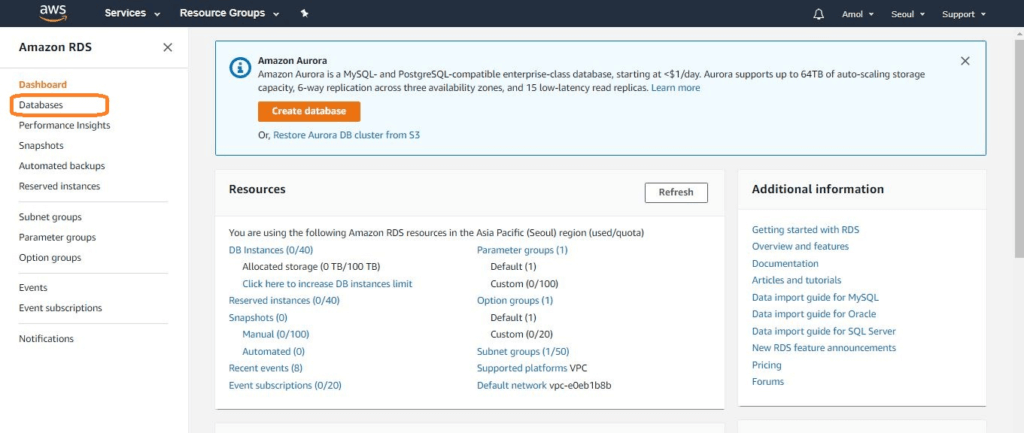The width and height of the screenshot is (1024, 433).
Task: Select Reserved instances in sidebar
Action: pyautogui.click(x=59, y=186)
